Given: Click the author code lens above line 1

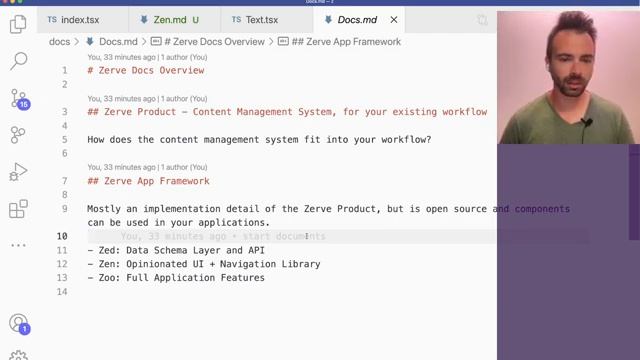Looking at the screenshot, I should [147, 57].
